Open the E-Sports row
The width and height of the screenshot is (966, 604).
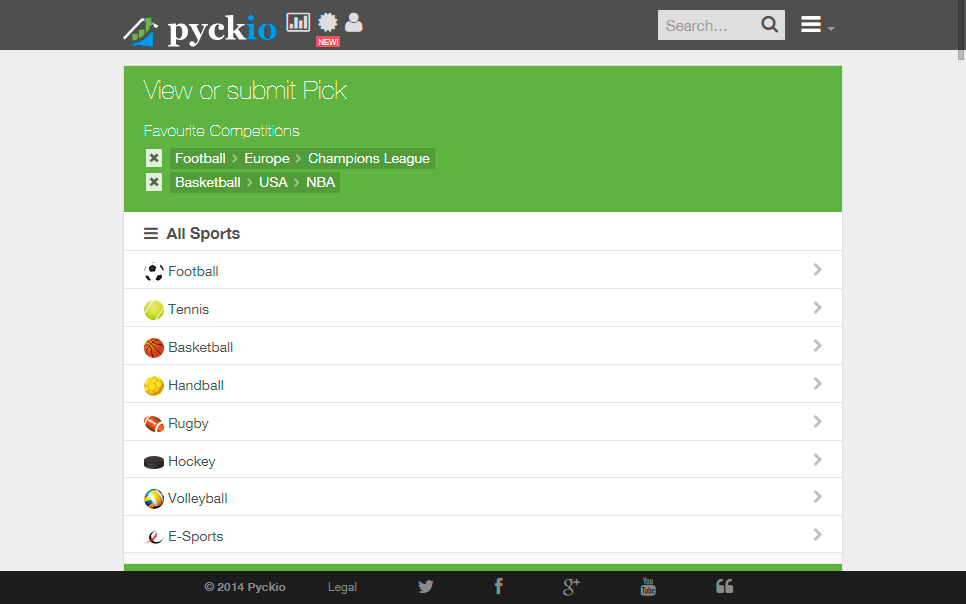[x=482, y=535]
